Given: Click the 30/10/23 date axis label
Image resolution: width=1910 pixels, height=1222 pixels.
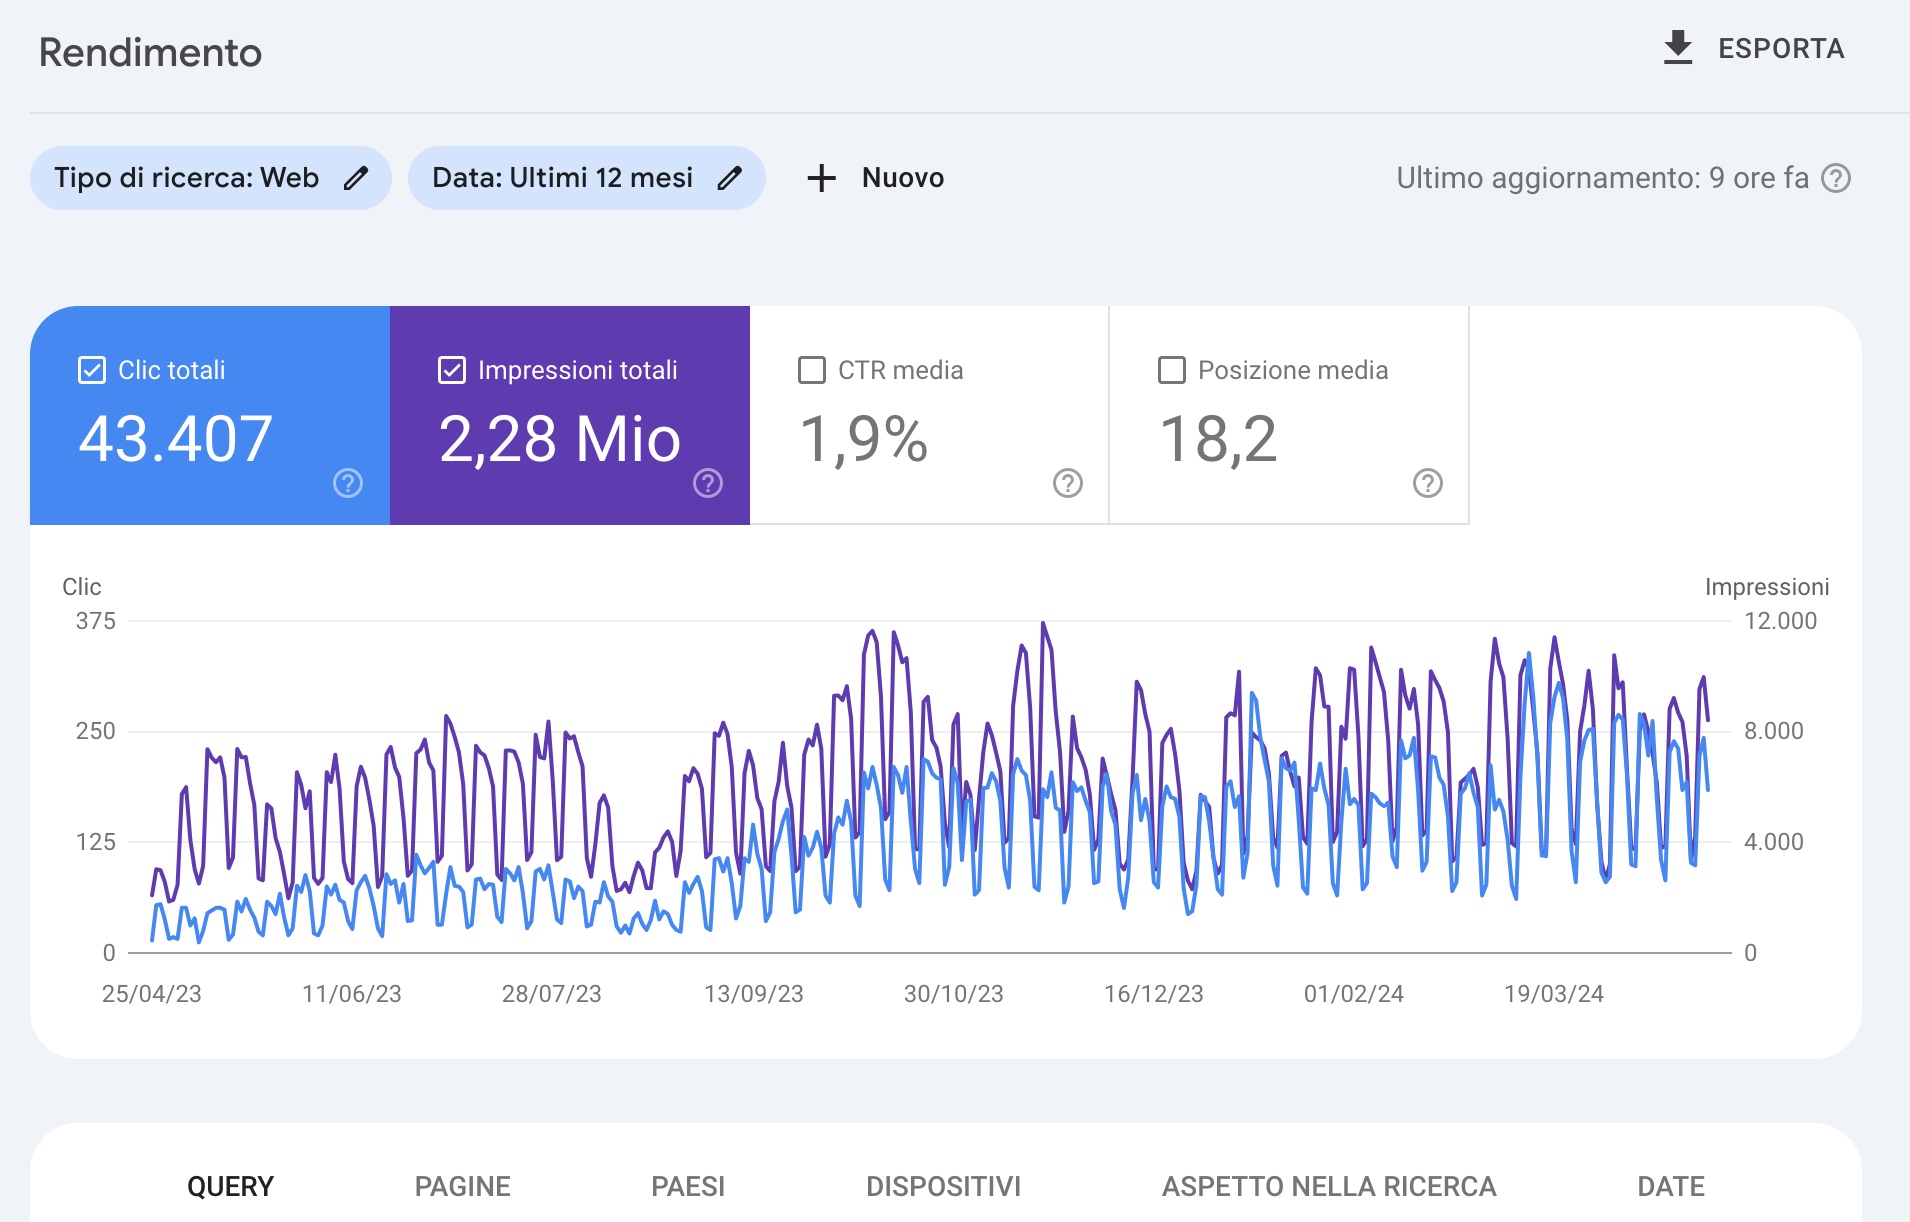Looking at the screenshot, I should click(x=954, y=994).
